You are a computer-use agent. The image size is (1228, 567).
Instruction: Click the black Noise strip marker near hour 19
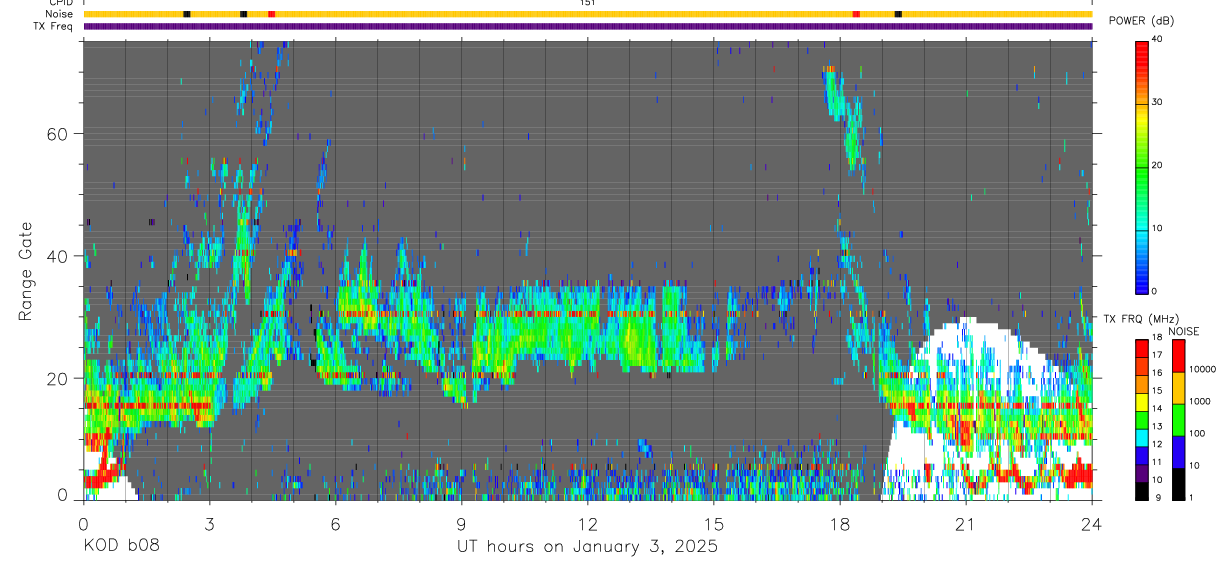click(x=898, y=14)
